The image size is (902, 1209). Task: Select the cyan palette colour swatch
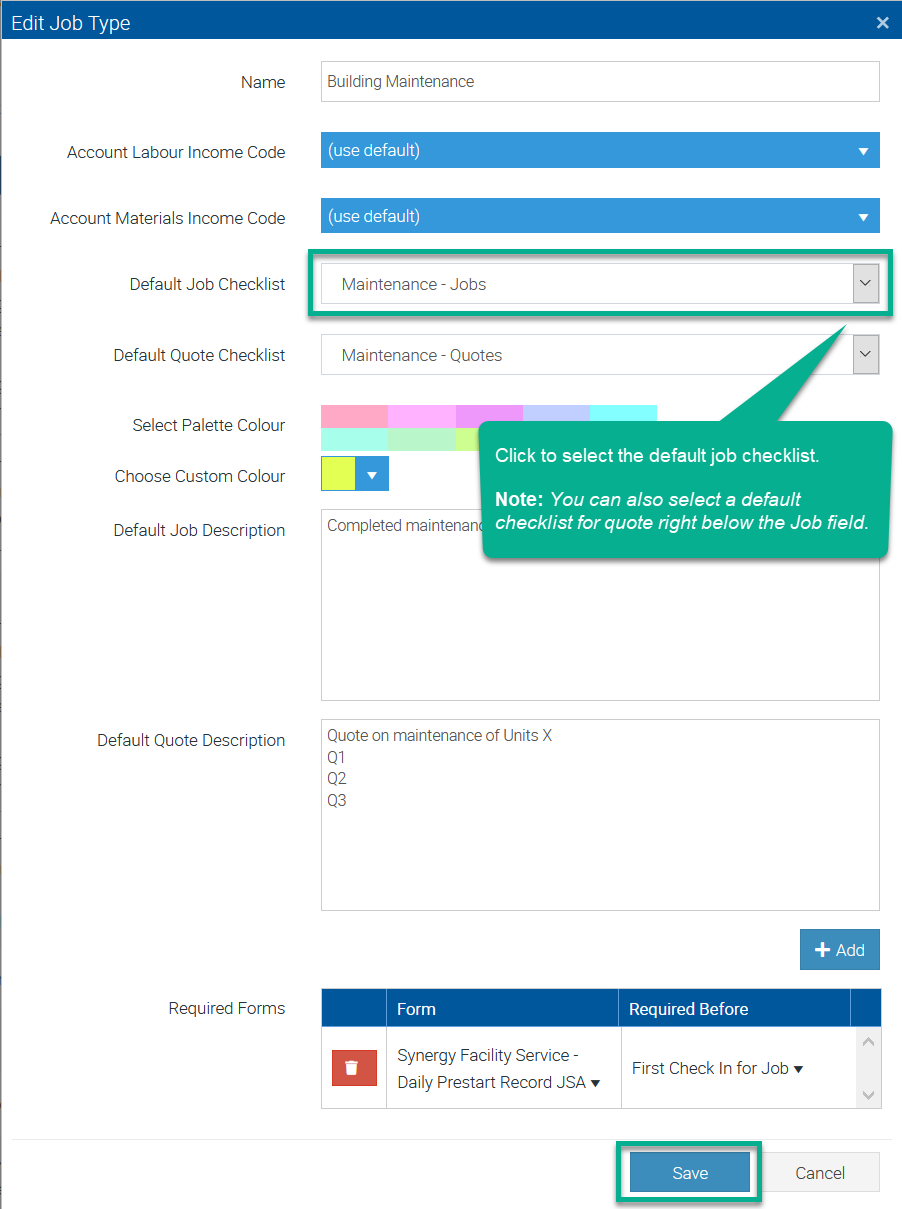point(623,416)
